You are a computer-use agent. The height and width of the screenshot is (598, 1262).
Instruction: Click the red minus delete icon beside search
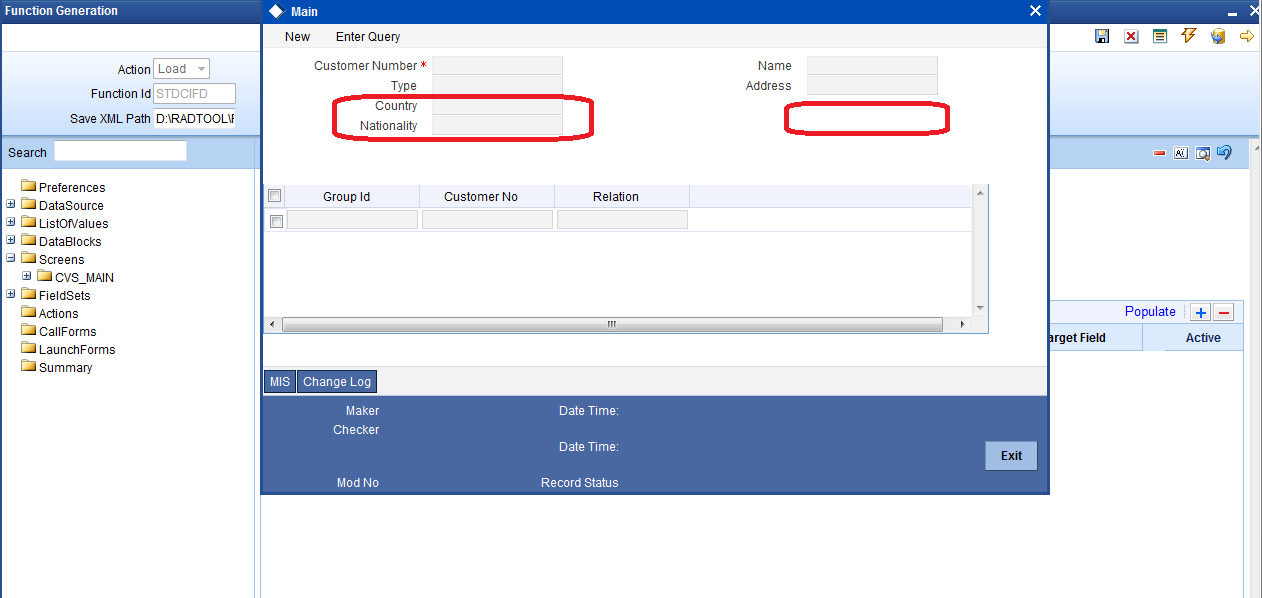(x=1160, y=153)
